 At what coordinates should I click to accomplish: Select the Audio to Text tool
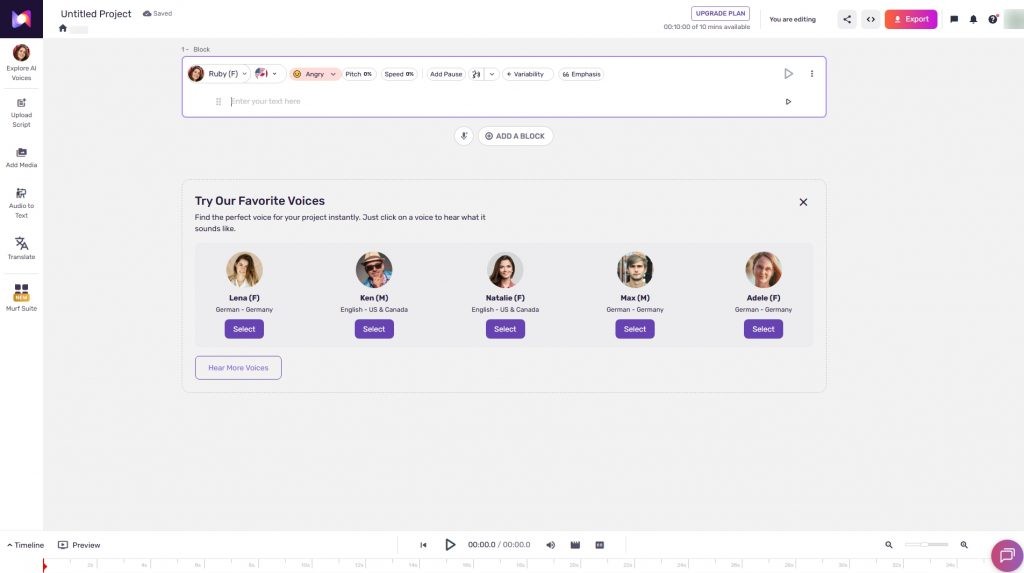click(x=21, y=201)
